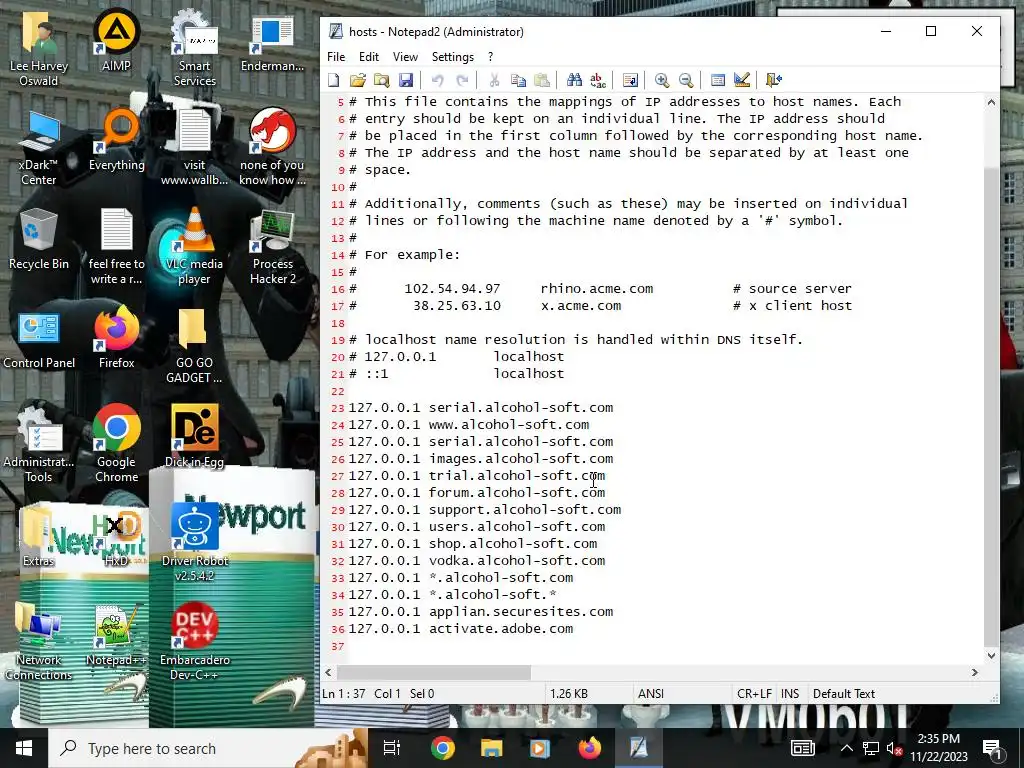Viewport: 1024px width, 768px height.
Task: Toggle word wrap toolbar icon
Action: click(x=630, y=80)
